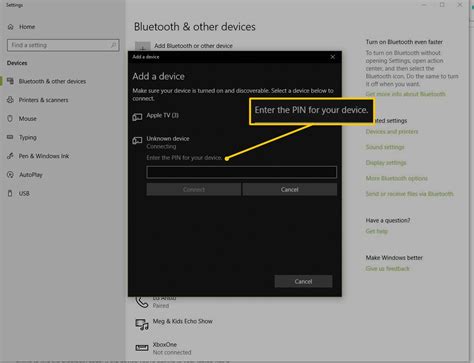Open Sound settings link

pos(385,147)
